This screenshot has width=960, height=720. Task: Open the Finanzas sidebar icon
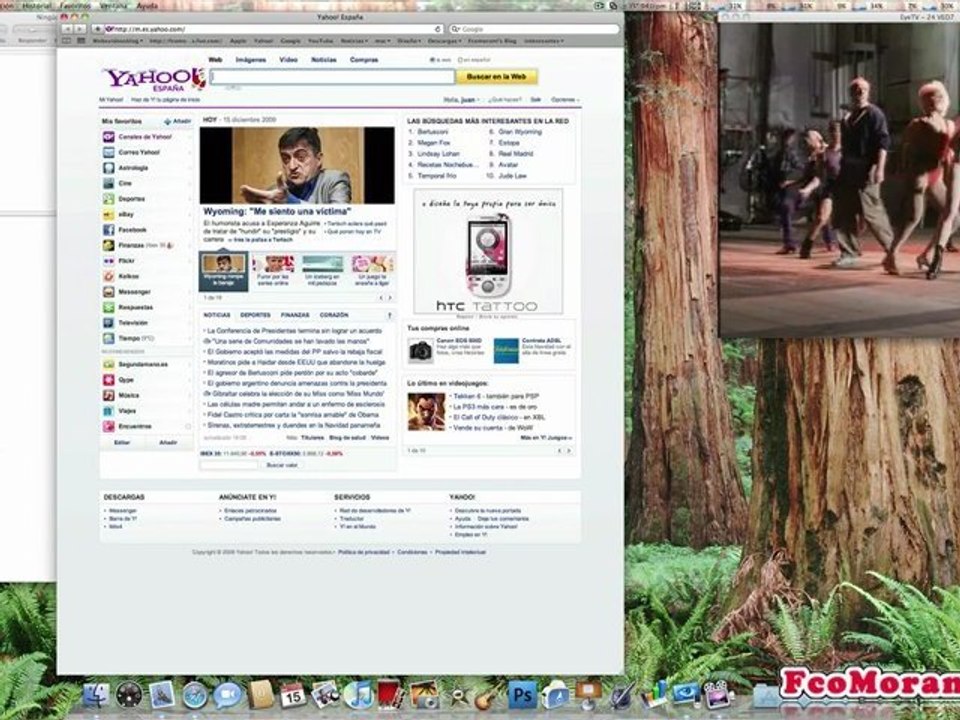[x=108, y=246]
